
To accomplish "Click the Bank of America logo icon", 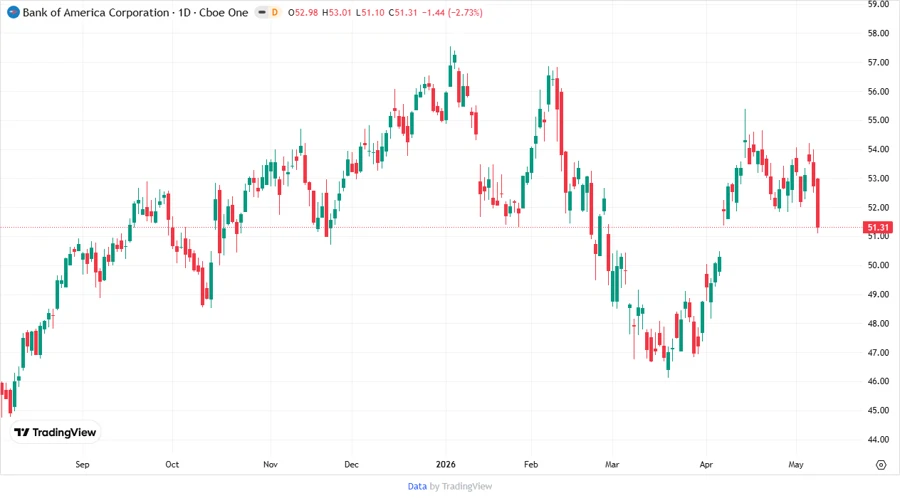I will coord(13,12).
